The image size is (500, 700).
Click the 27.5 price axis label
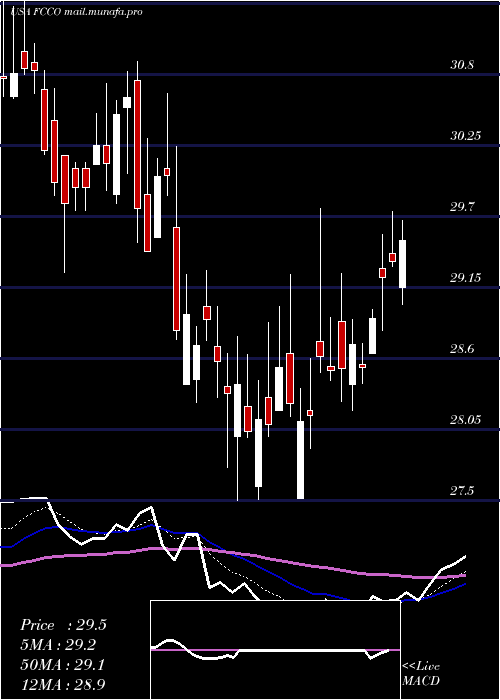(x=462, y=491)
